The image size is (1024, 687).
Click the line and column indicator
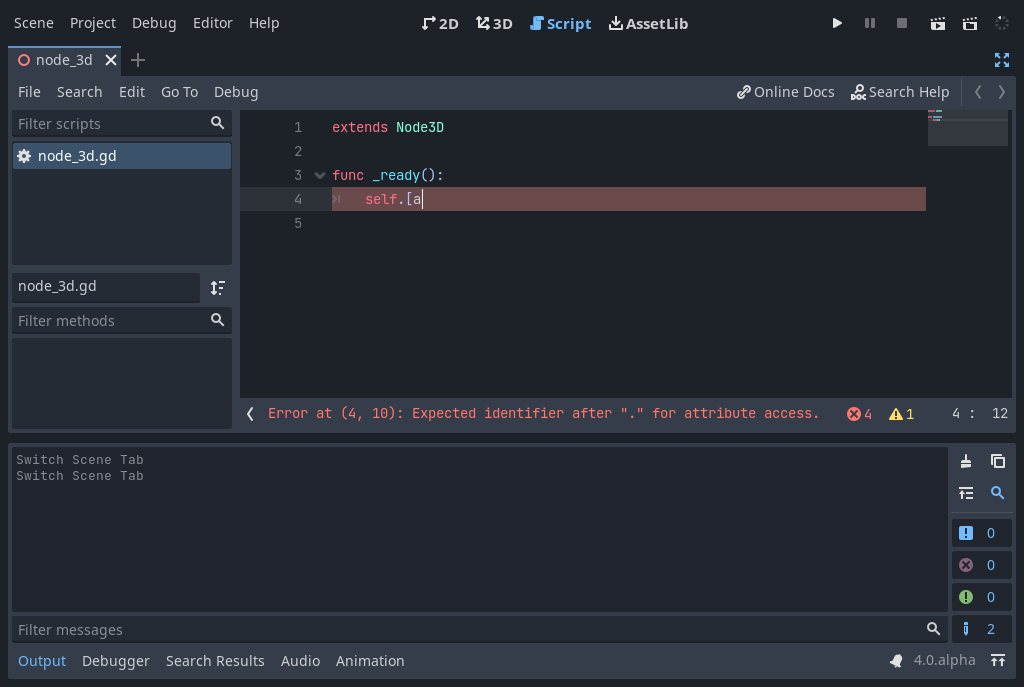[980, 413]
